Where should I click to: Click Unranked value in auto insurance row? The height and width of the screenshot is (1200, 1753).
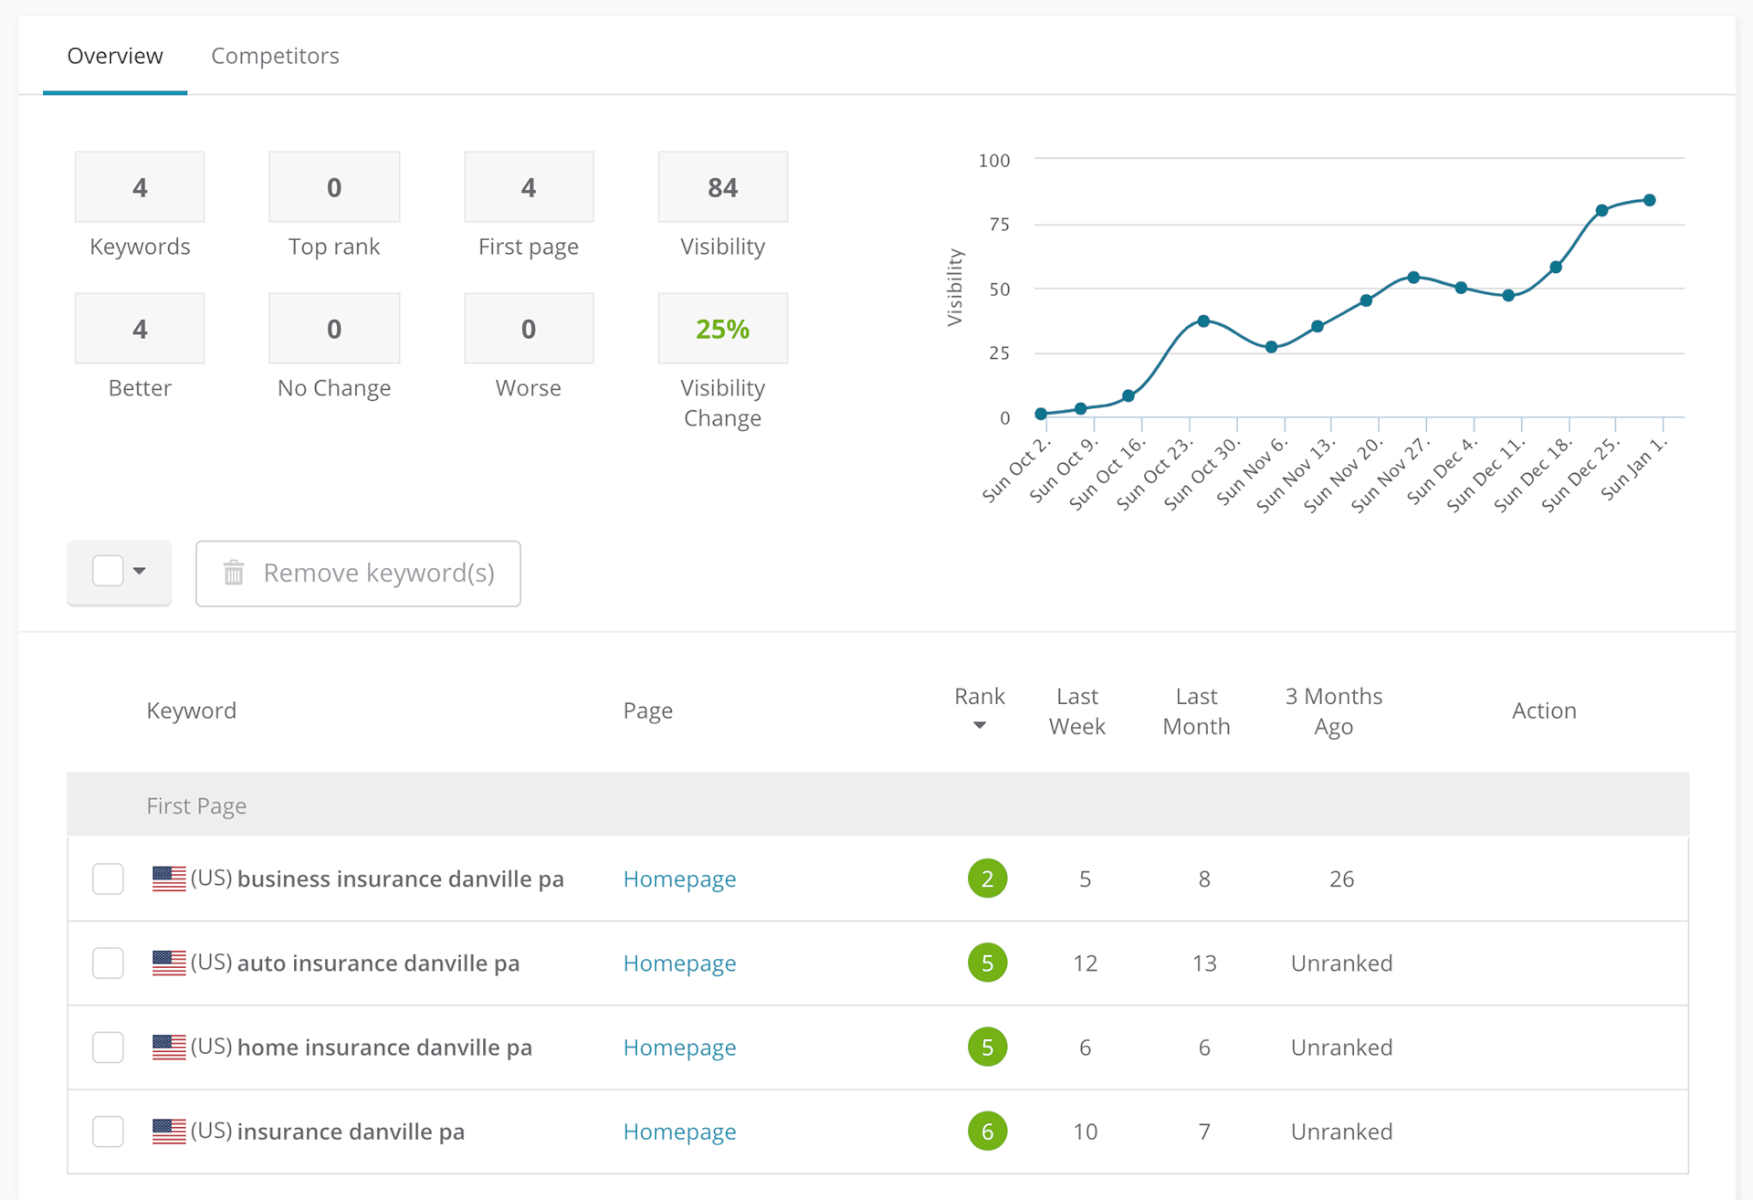(1342, 963)
